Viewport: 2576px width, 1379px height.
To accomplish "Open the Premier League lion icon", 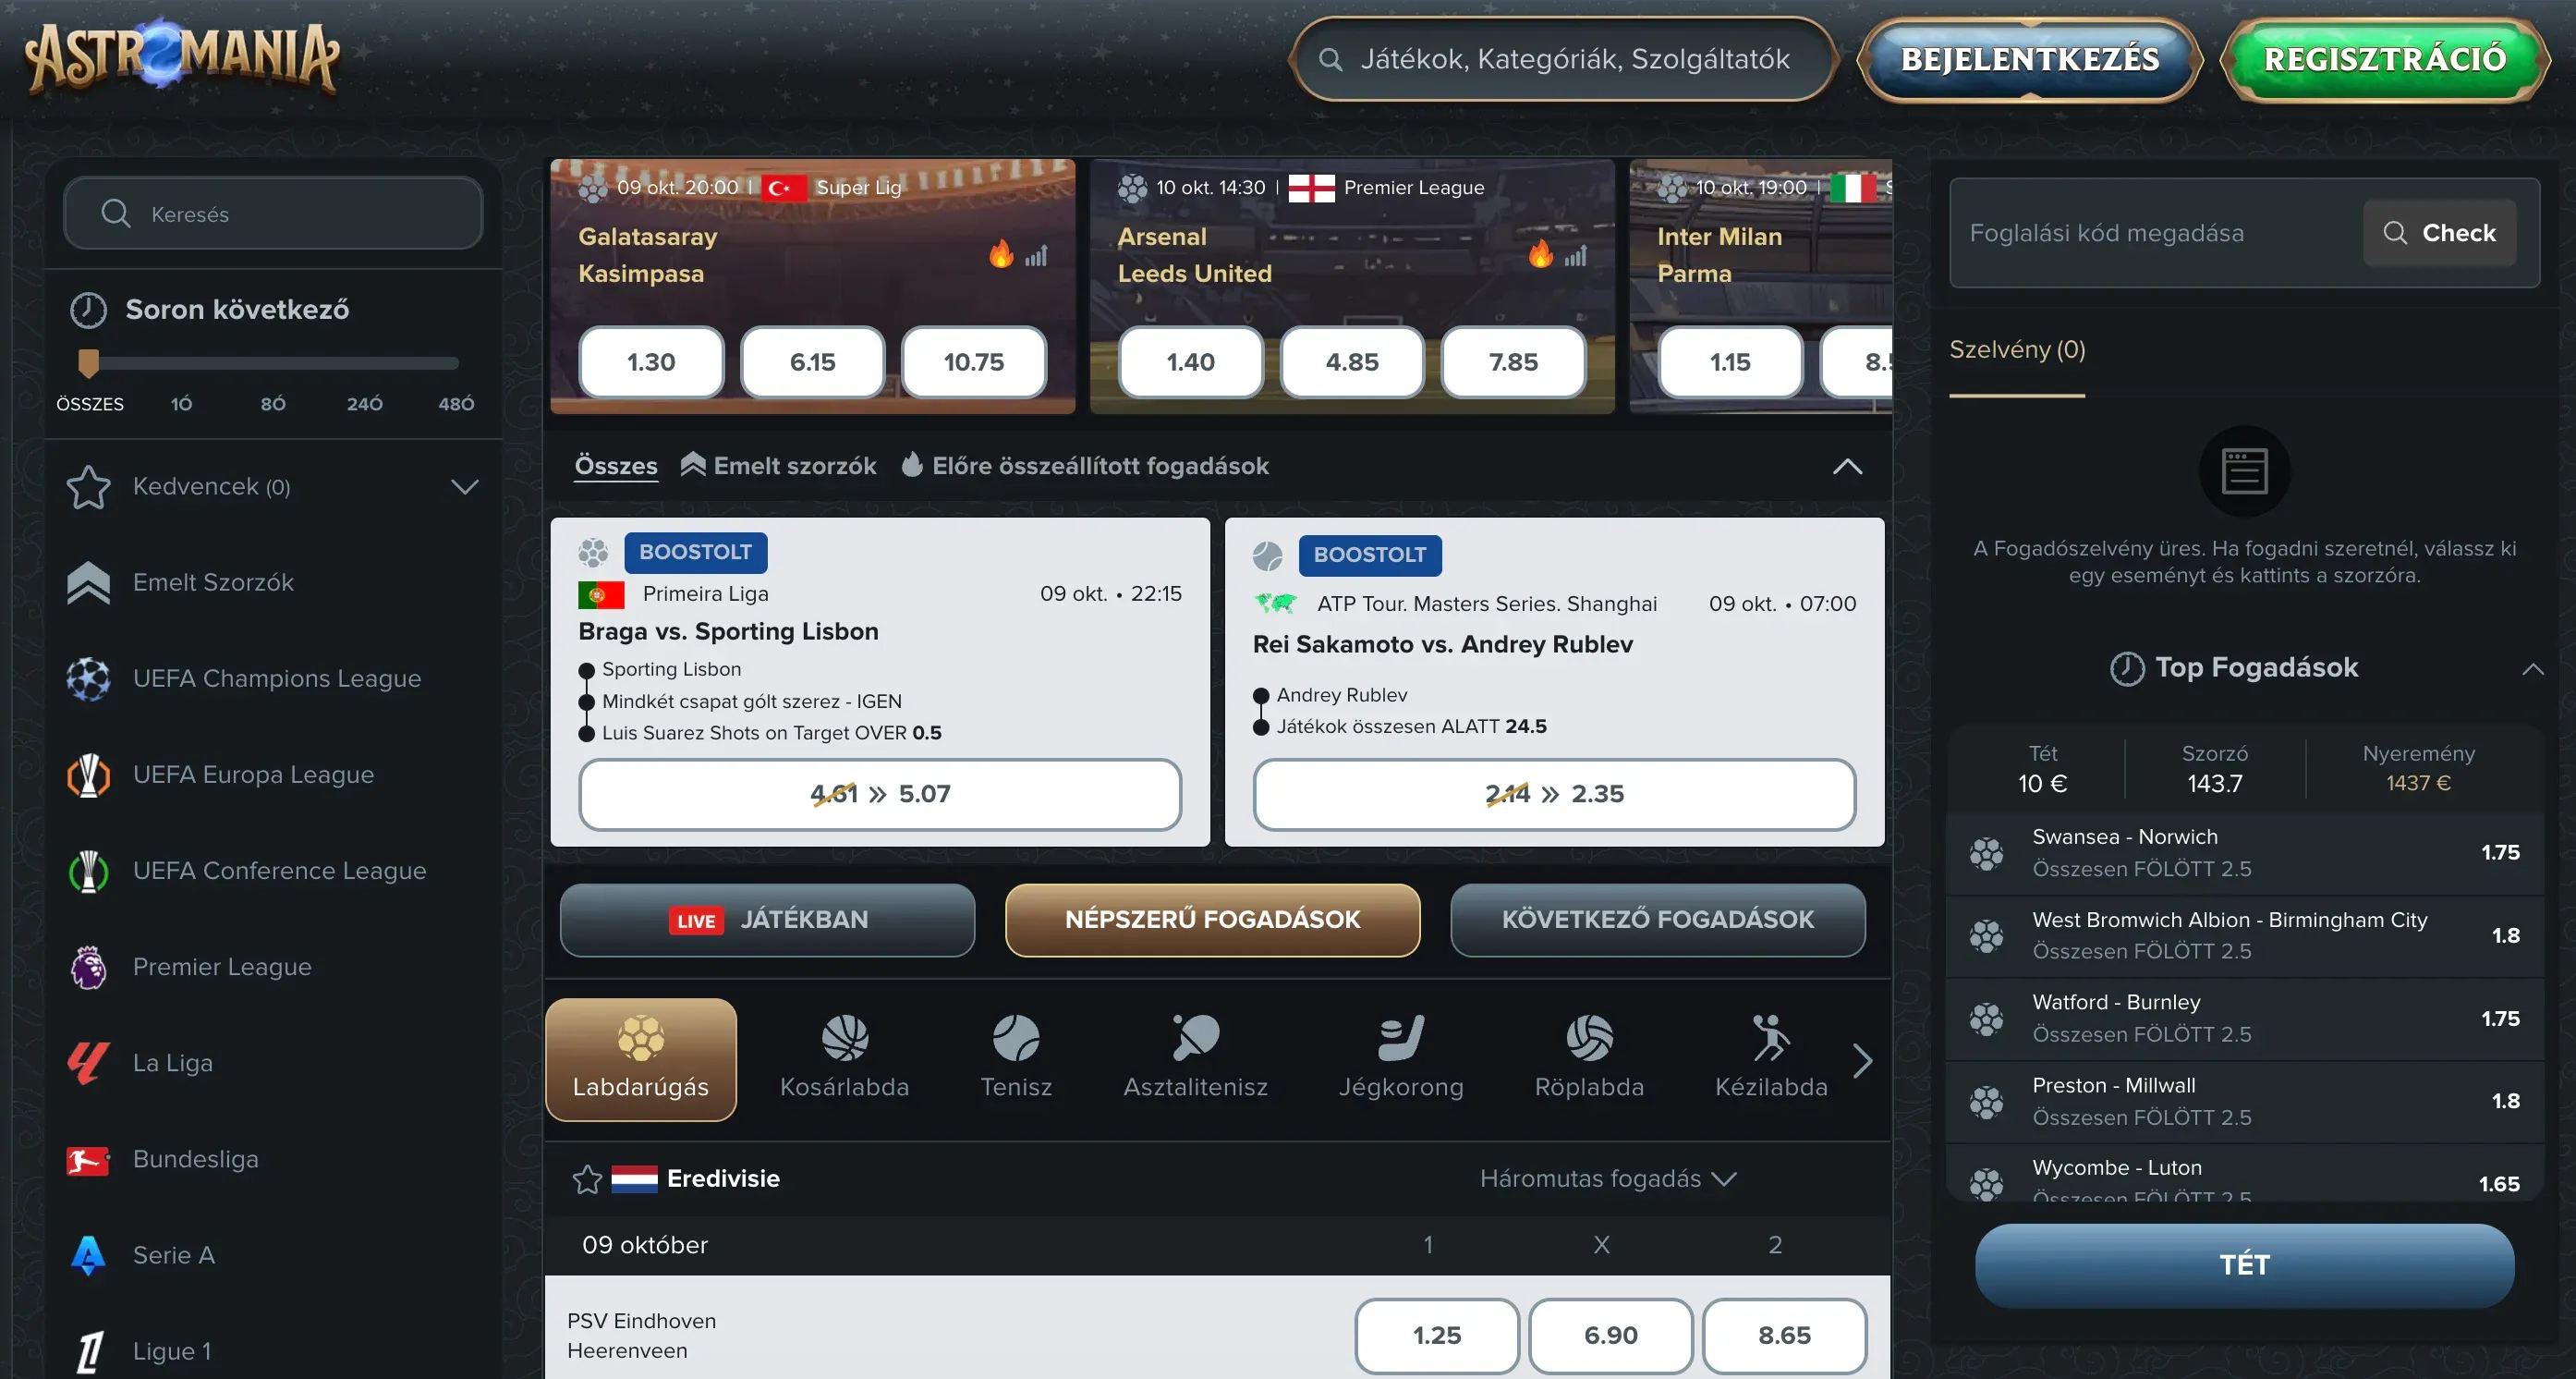I will 88,966.
